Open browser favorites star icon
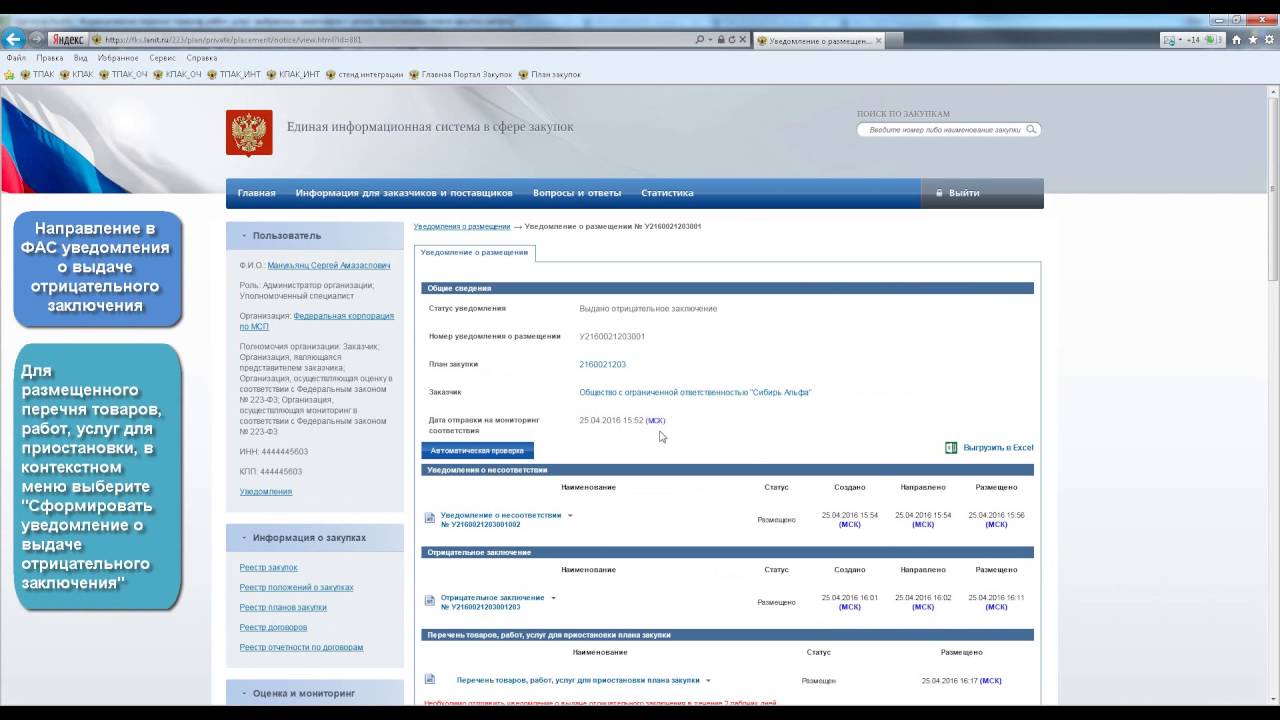The height and width of the screenshot is (720, 1280). click(1253, 40)
